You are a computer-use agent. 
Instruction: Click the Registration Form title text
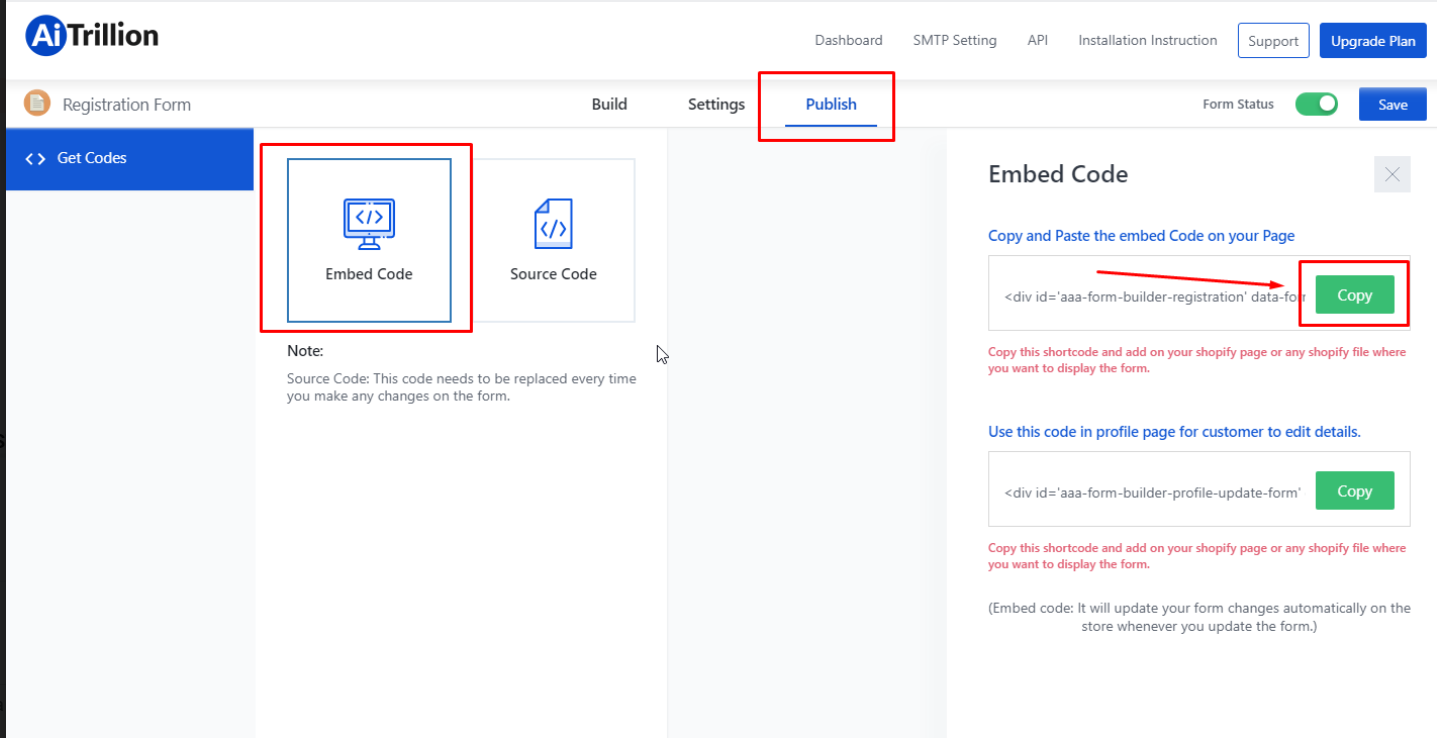[x=126, y=104]
